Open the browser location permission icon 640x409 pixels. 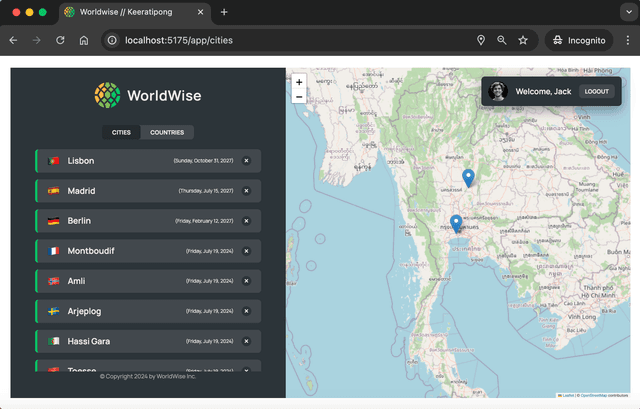pyautogui.click(x=480, y=40)
